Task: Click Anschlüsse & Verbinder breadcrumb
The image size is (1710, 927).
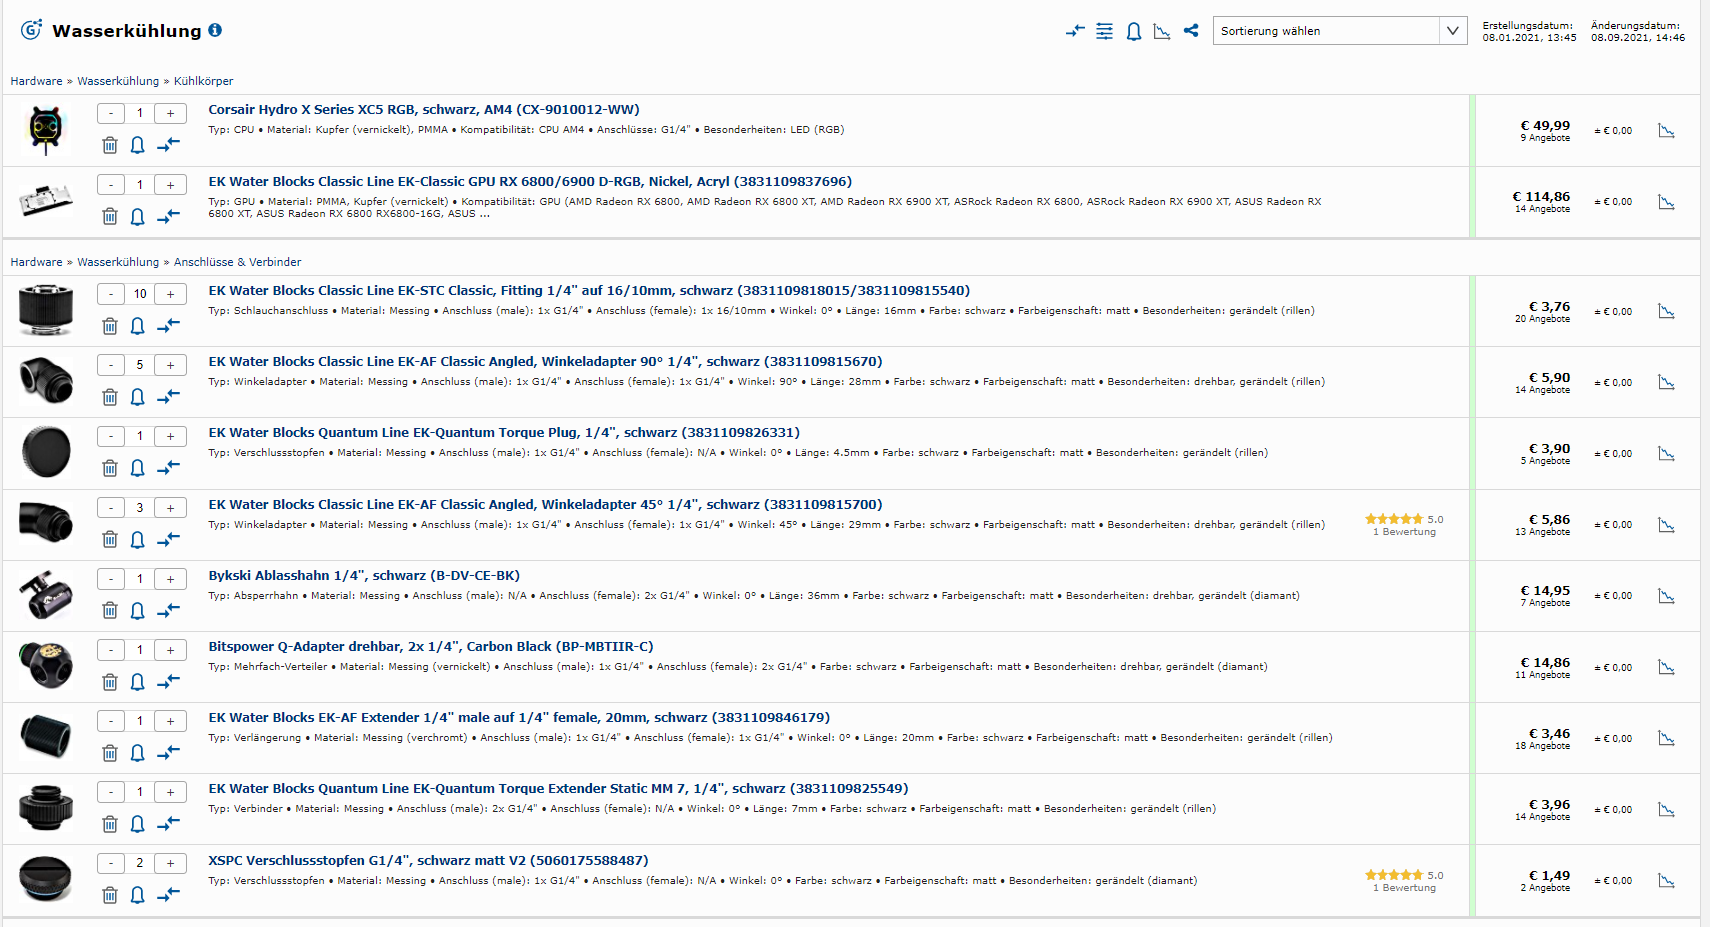Action: click(x=237, y=262)
